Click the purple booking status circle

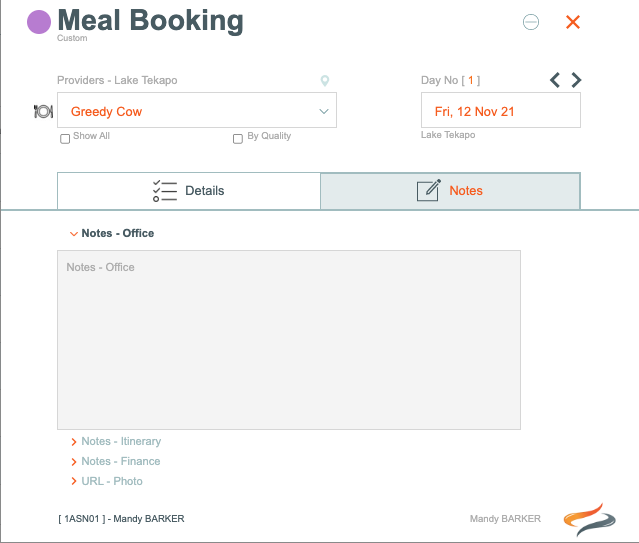[39, 22]
